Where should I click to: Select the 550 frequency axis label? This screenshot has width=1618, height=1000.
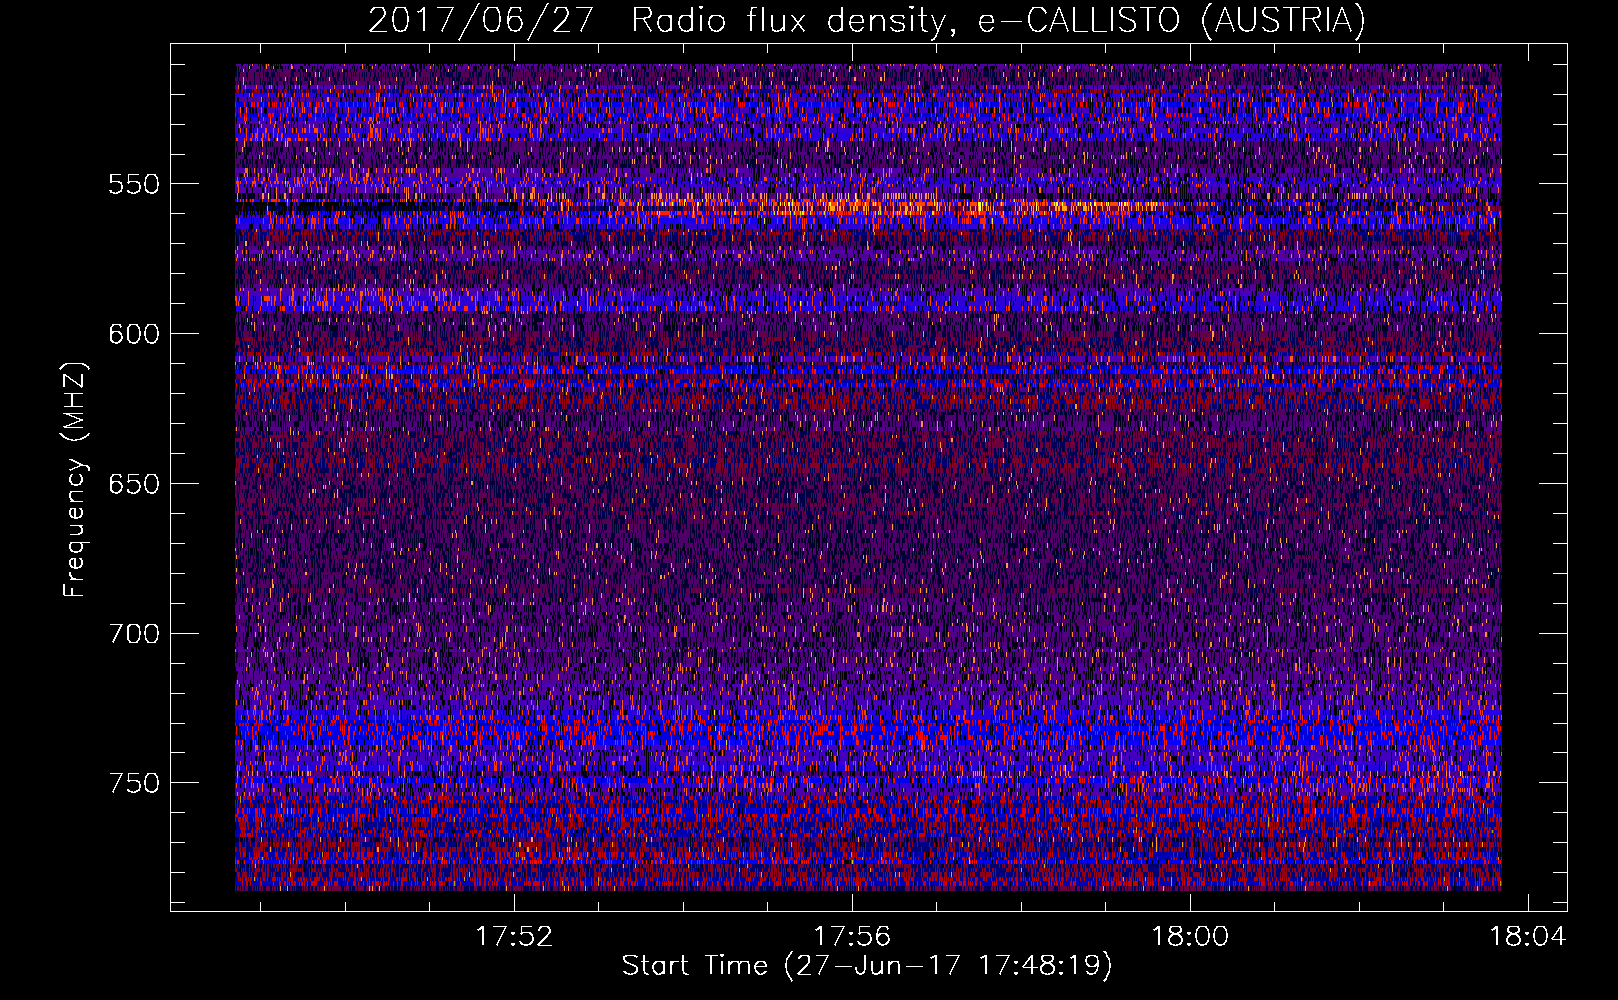[134, 184]
